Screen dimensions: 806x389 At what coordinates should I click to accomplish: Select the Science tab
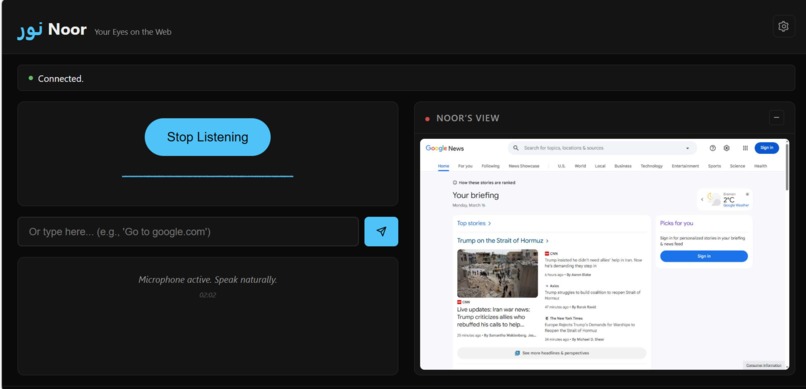pyautogui.click(x=737, y=166)
